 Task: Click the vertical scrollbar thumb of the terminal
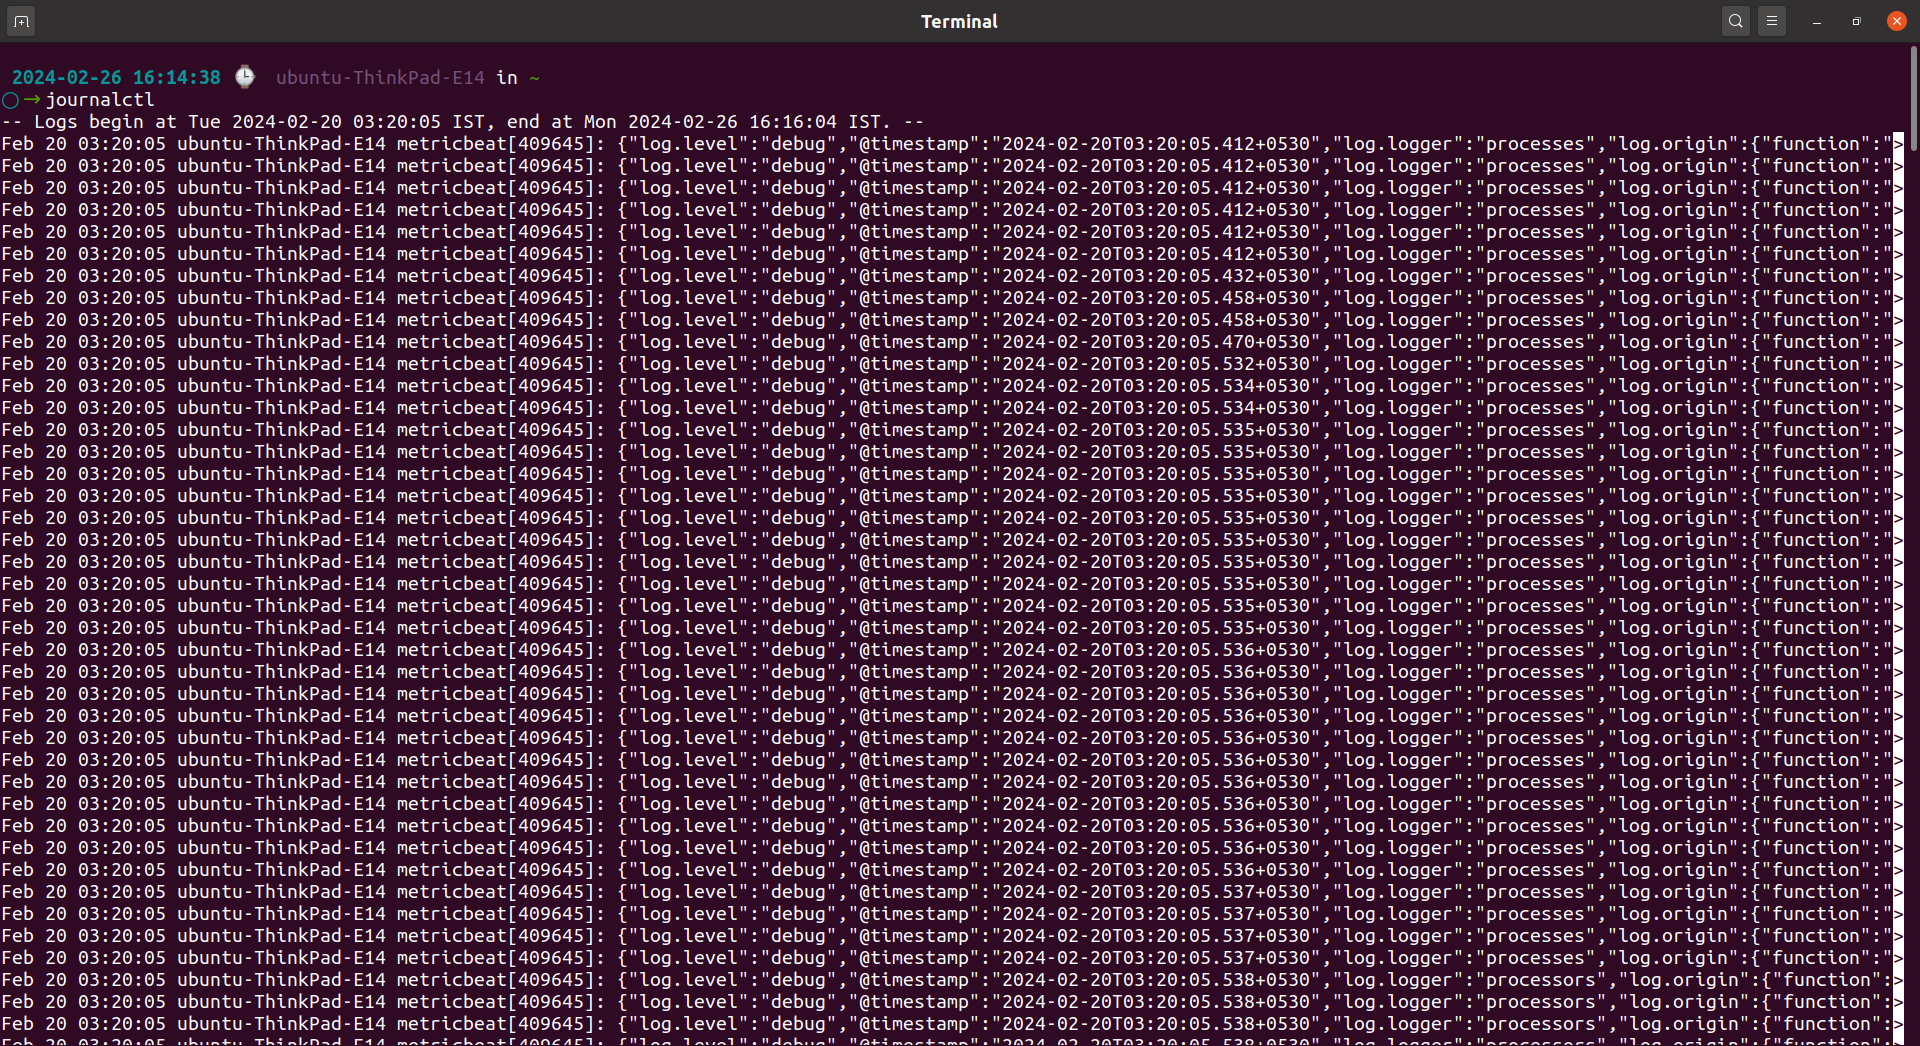[1913, 97]
